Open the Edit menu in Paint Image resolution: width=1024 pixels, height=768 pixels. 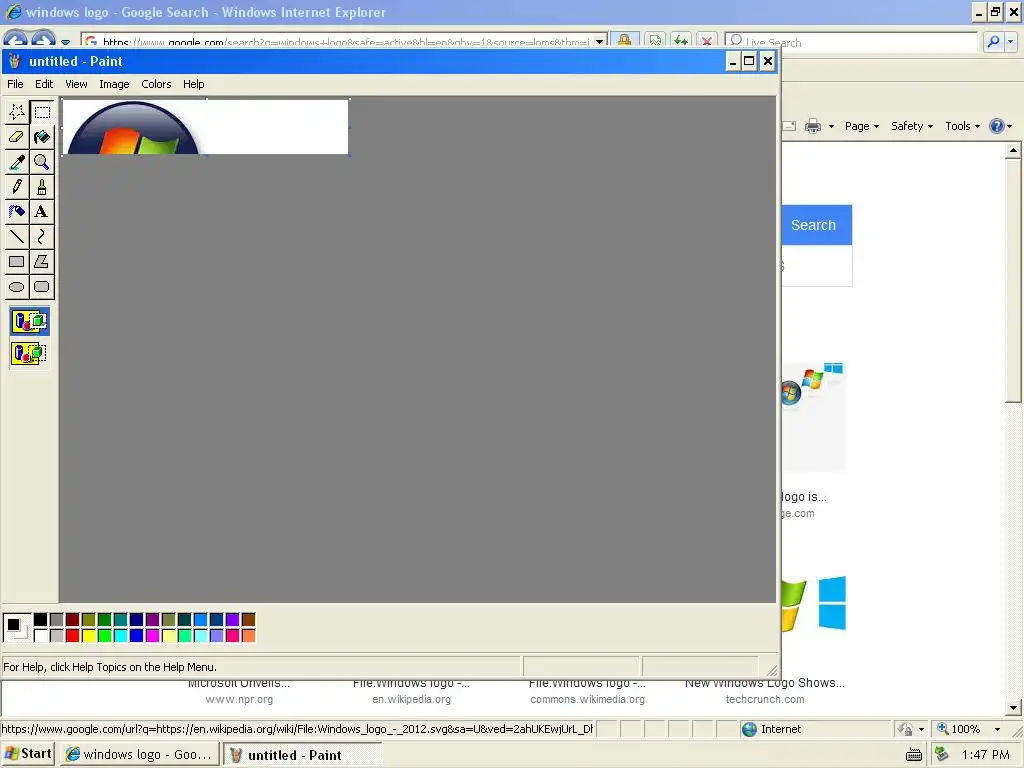point(44,84)
